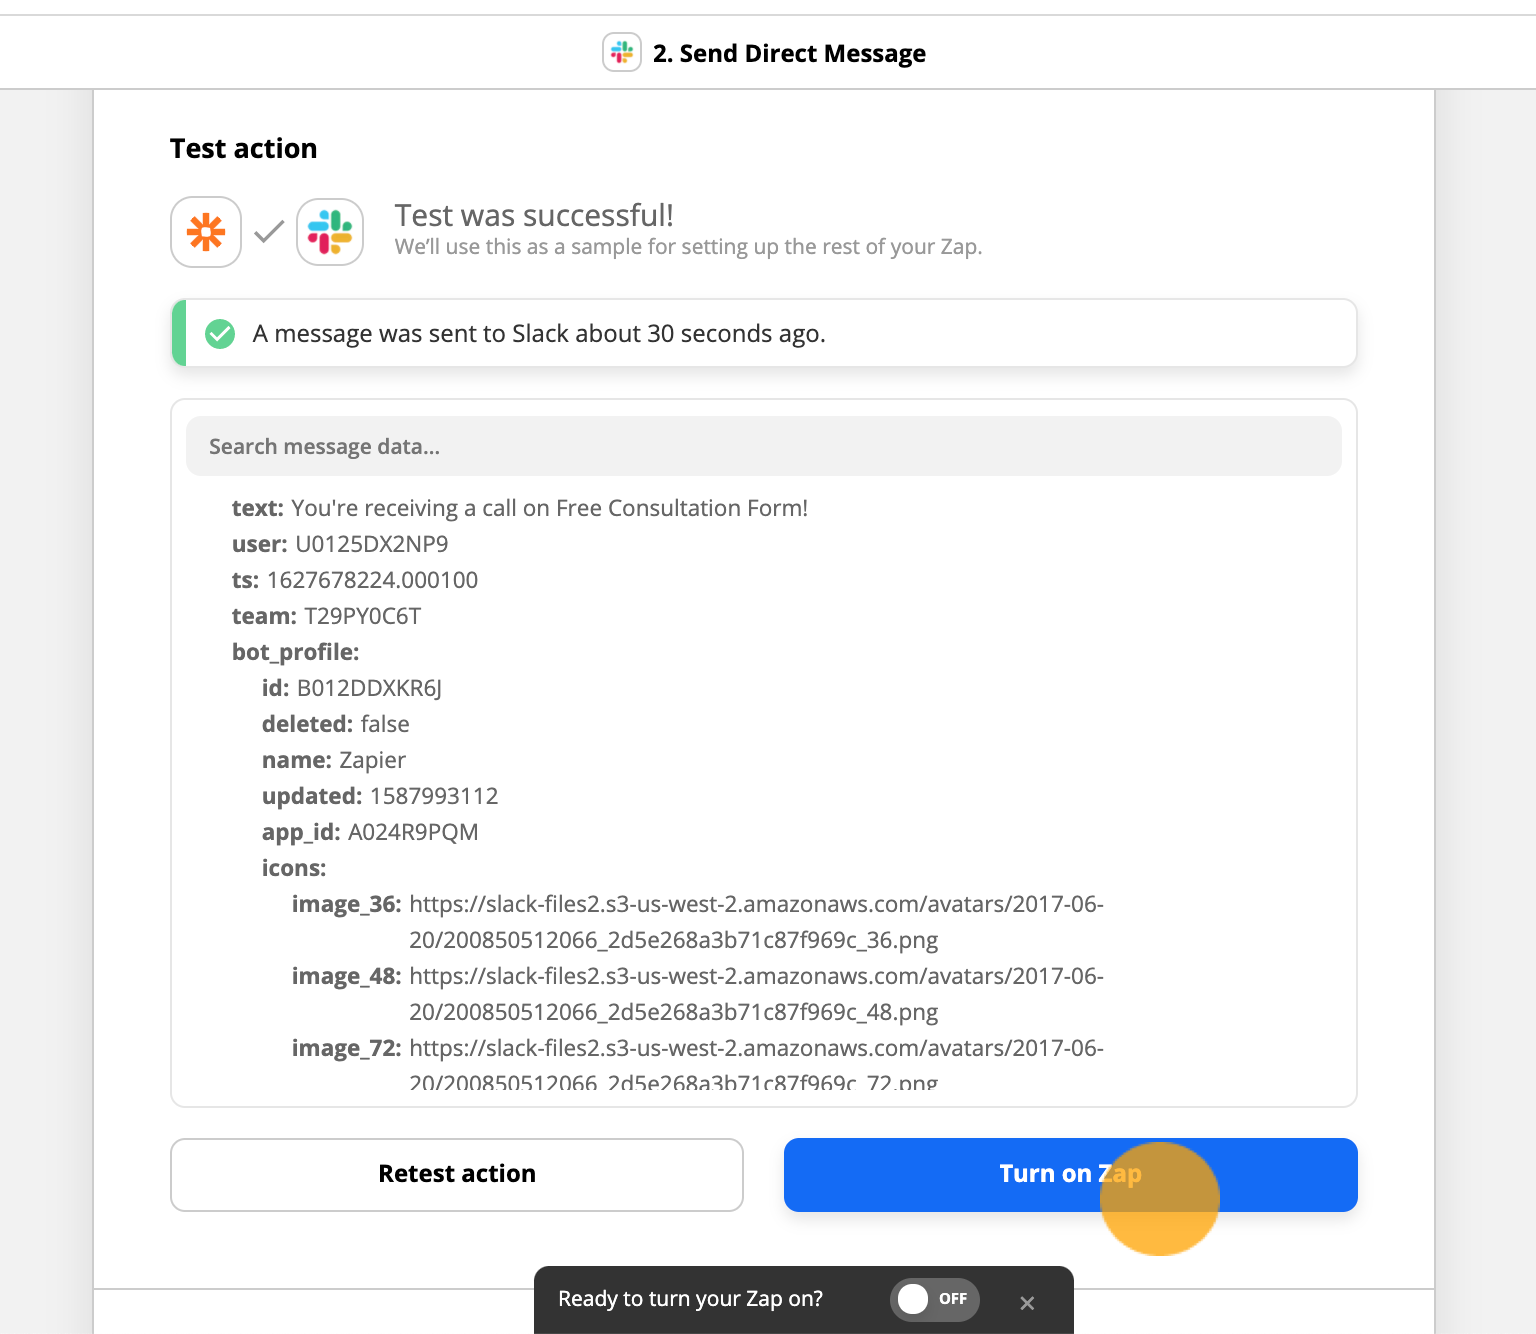Toggle the Zap OFF switch on
1536x1334 pixels.
[935, 1299]
